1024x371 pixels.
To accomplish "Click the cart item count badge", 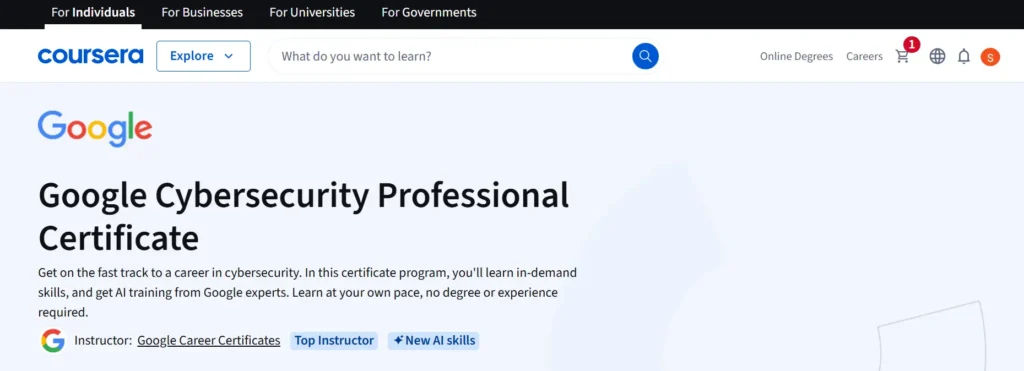I will point(912,44).
